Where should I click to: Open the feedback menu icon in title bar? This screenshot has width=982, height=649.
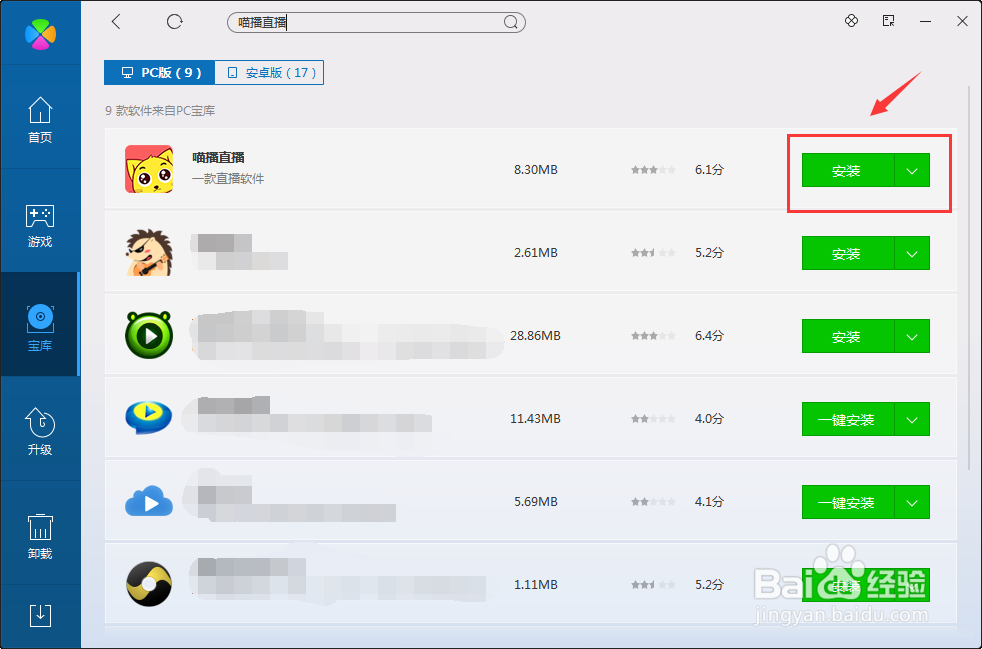tap(889, 21)
